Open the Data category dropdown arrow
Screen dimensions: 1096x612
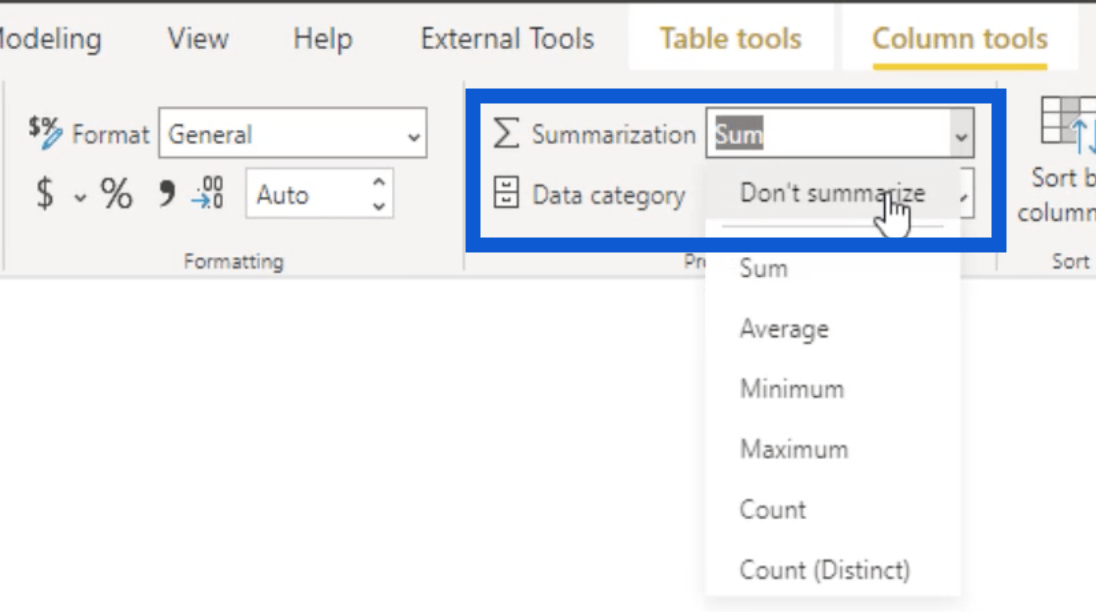pos(965,195)
